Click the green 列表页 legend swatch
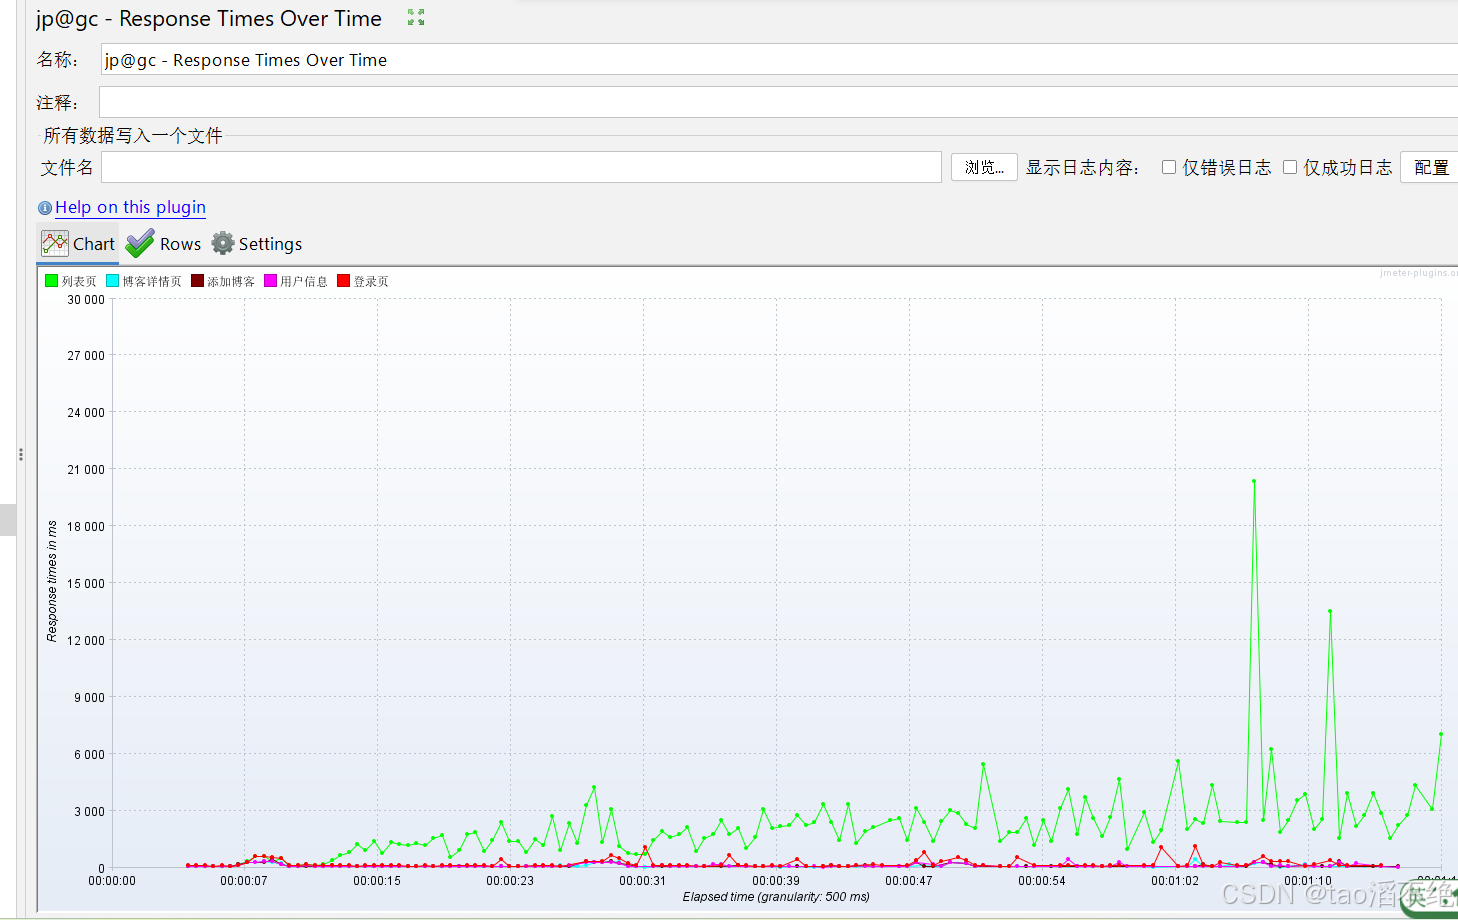The width and height of the screenshot is (1458, 920). (51, 281)
